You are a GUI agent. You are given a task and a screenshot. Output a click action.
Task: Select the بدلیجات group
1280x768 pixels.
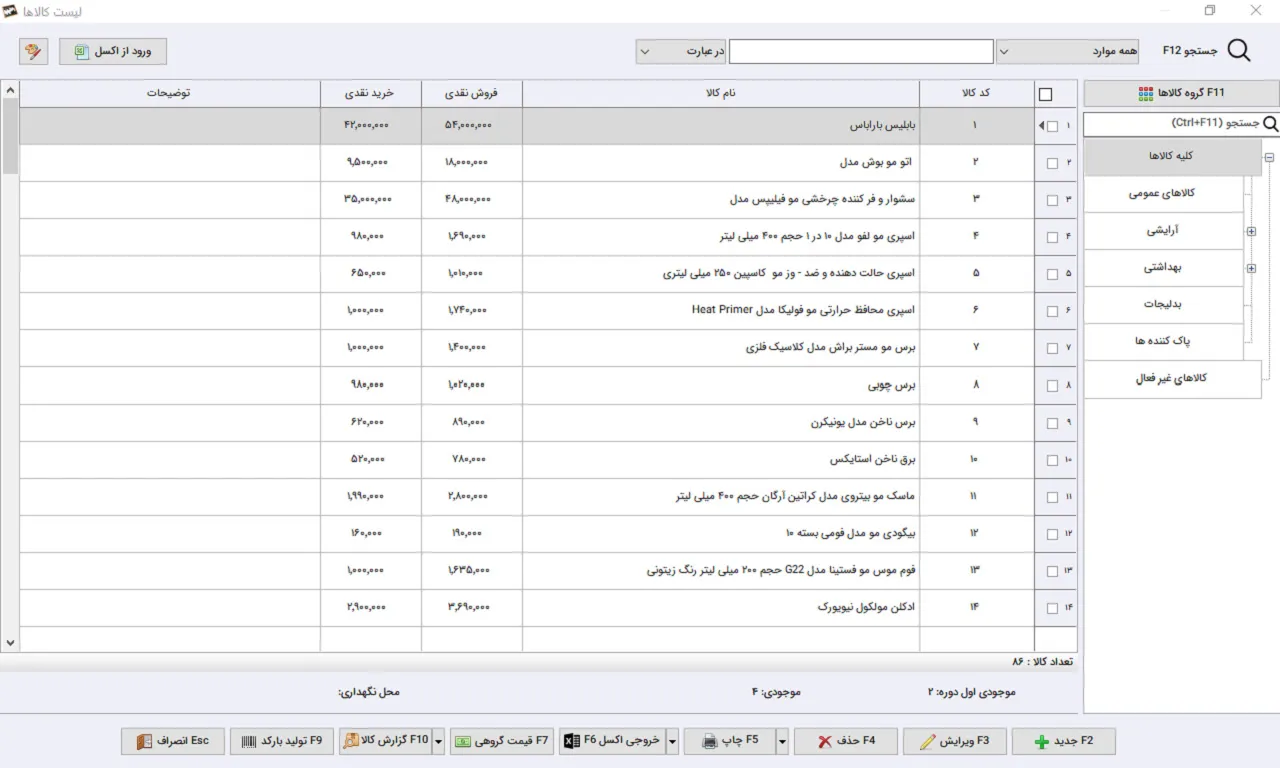[1163, 305]
